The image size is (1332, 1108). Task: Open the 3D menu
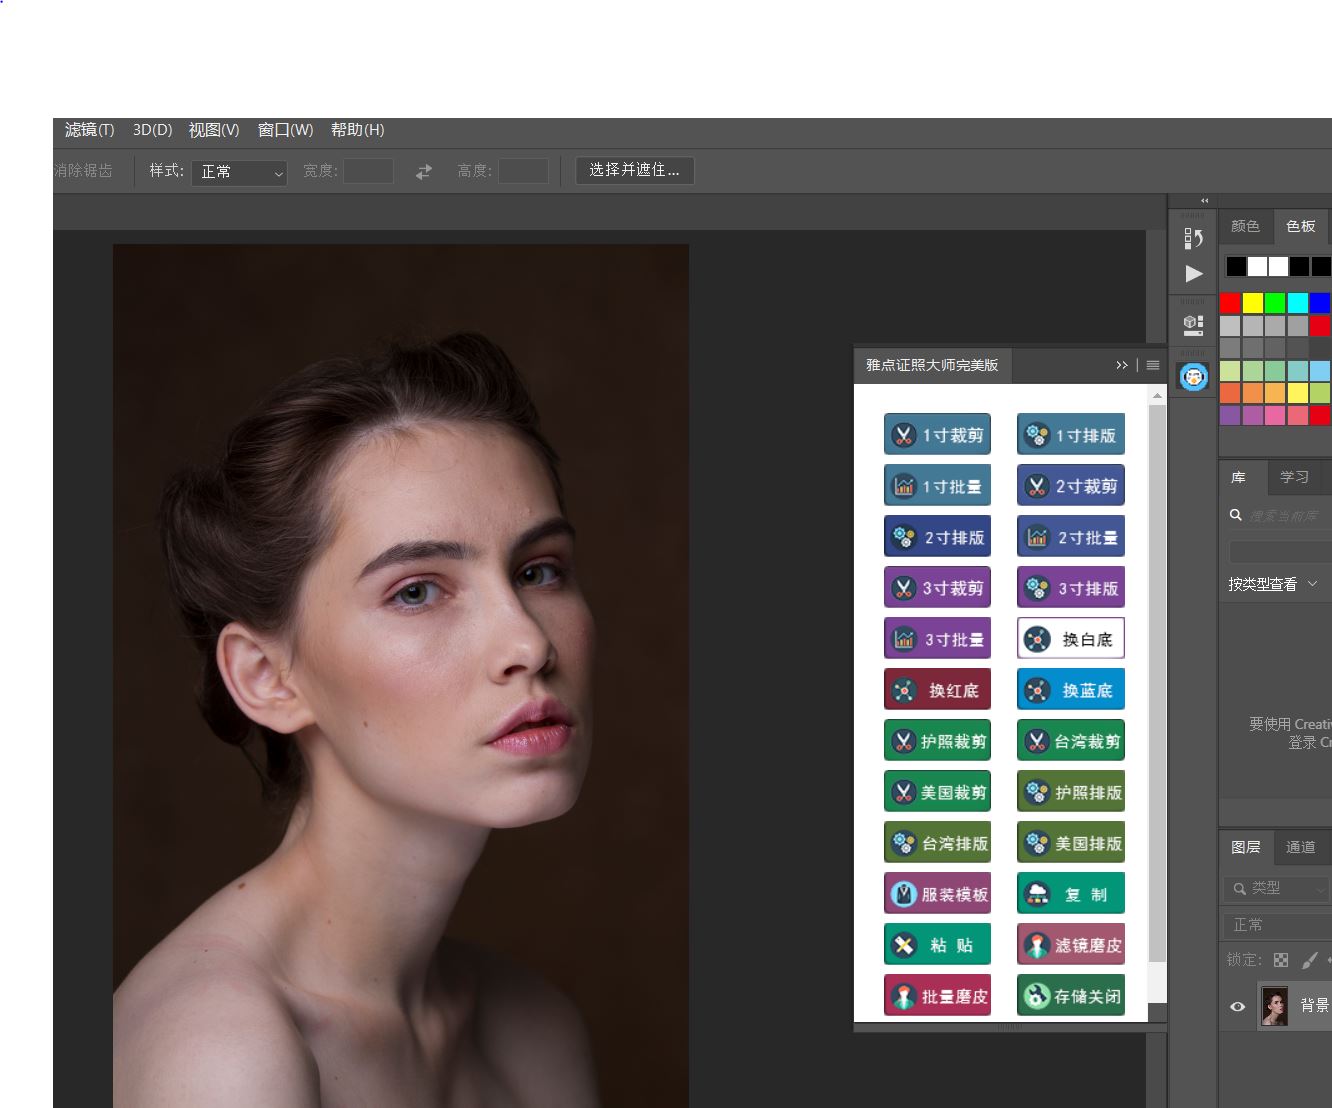(x=153, y=130)
